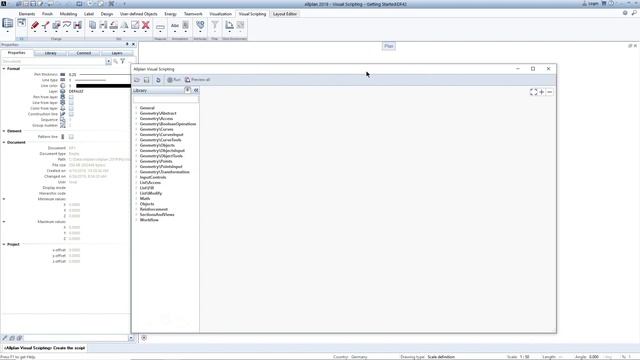Click the red X delete icon in ribbon
Viewport: 640px width, 360px height.
[145, 25]
